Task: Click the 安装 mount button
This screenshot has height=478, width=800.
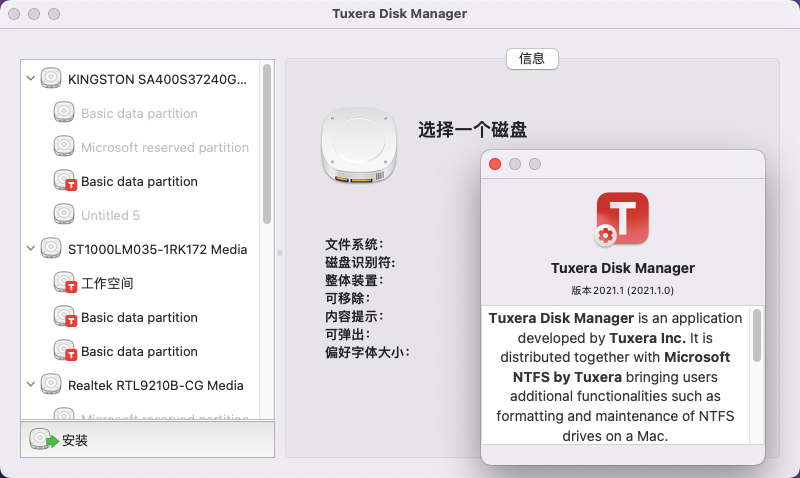Action: pos(147,439)
